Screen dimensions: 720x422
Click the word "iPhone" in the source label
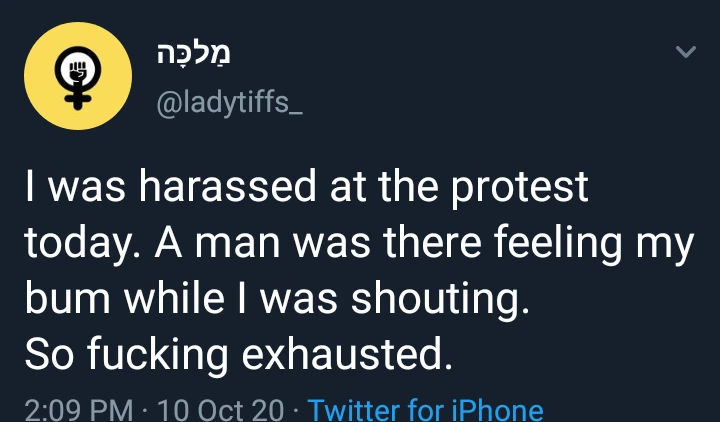point(496,409)
